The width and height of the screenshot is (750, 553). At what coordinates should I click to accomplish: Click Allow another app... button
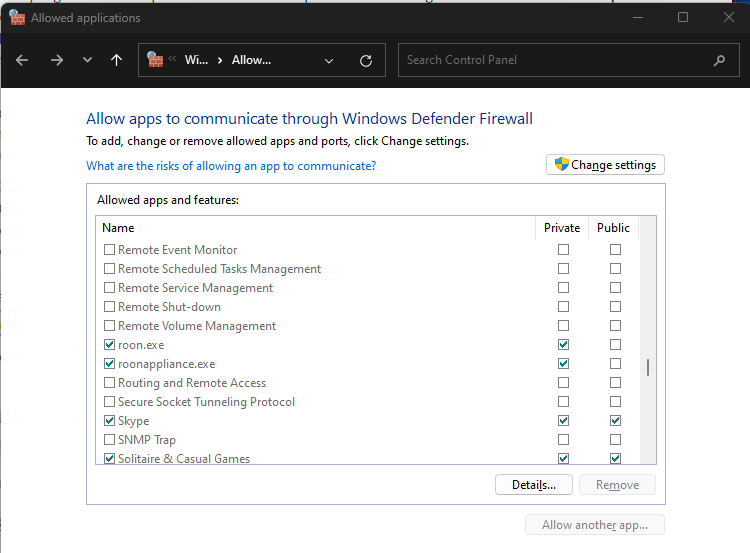click(x=595, y=525)
